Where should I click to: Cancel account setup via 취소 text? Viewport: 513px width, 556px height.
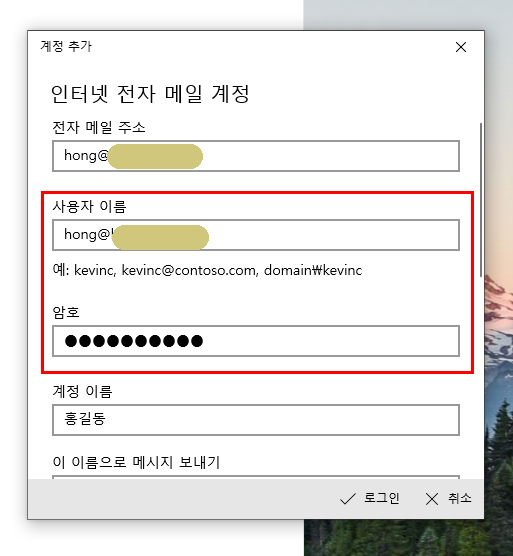point(460,498)
